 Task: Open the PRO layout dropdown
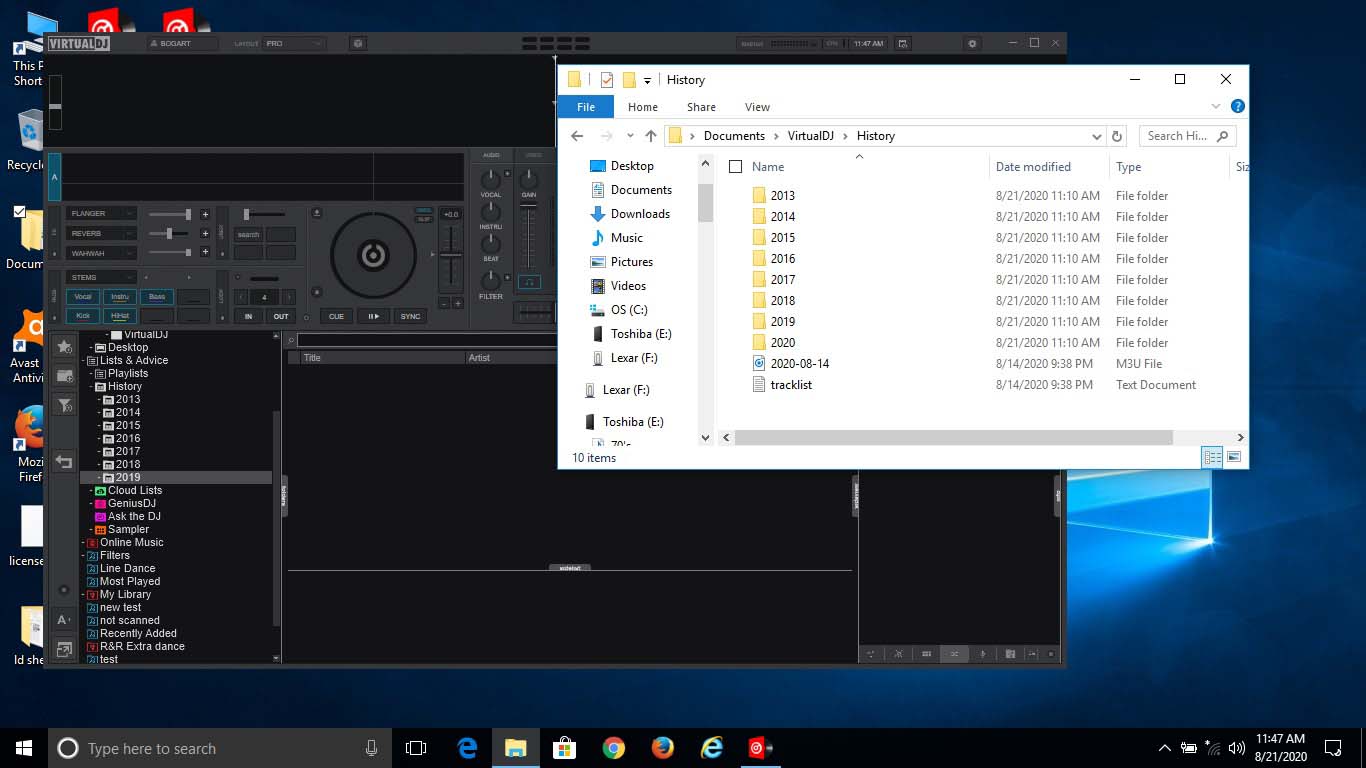(294, 44)
